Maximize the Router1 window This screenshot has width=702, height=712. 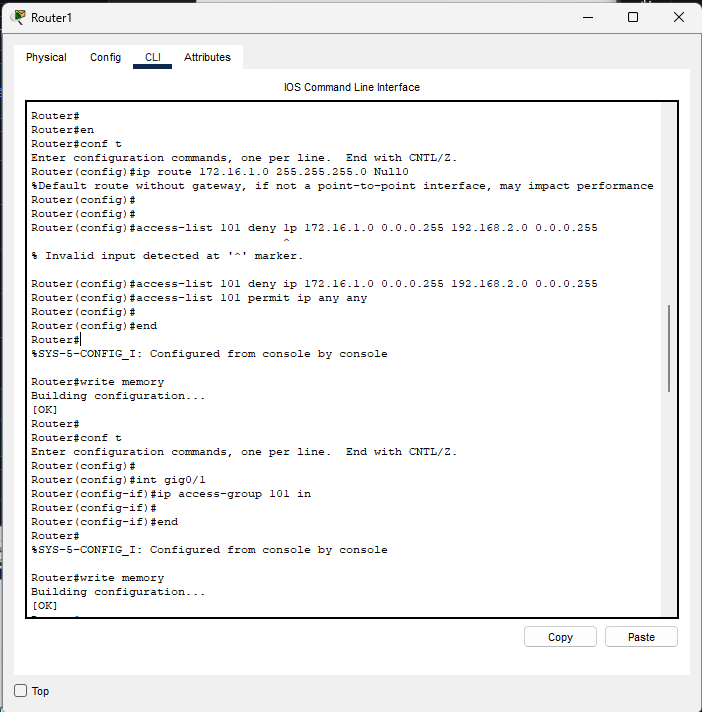tap(633, 17)
